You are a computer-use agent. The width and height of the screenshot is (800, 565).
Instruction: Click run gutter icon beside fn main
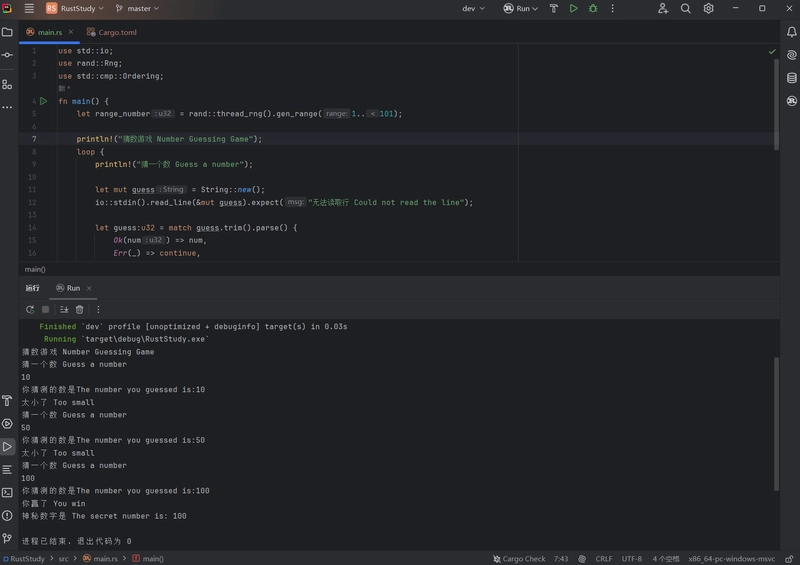[x=43, y=101]
